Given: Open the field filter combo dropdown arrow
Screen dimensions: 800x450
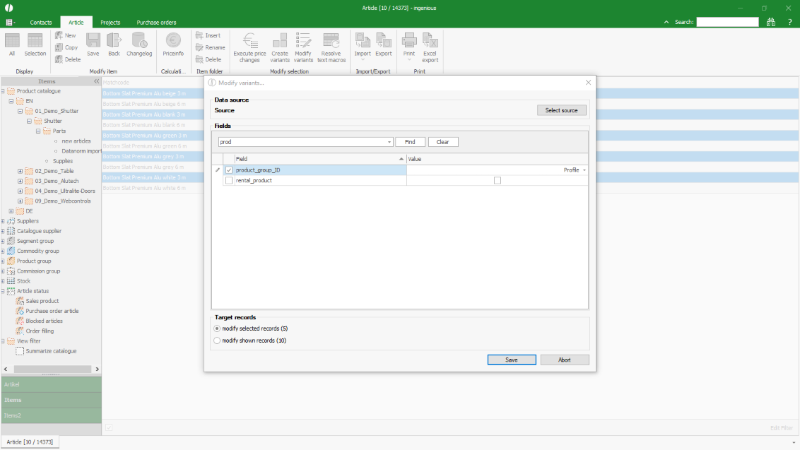Looking at the screenshot, I should [x=389, y=142].
